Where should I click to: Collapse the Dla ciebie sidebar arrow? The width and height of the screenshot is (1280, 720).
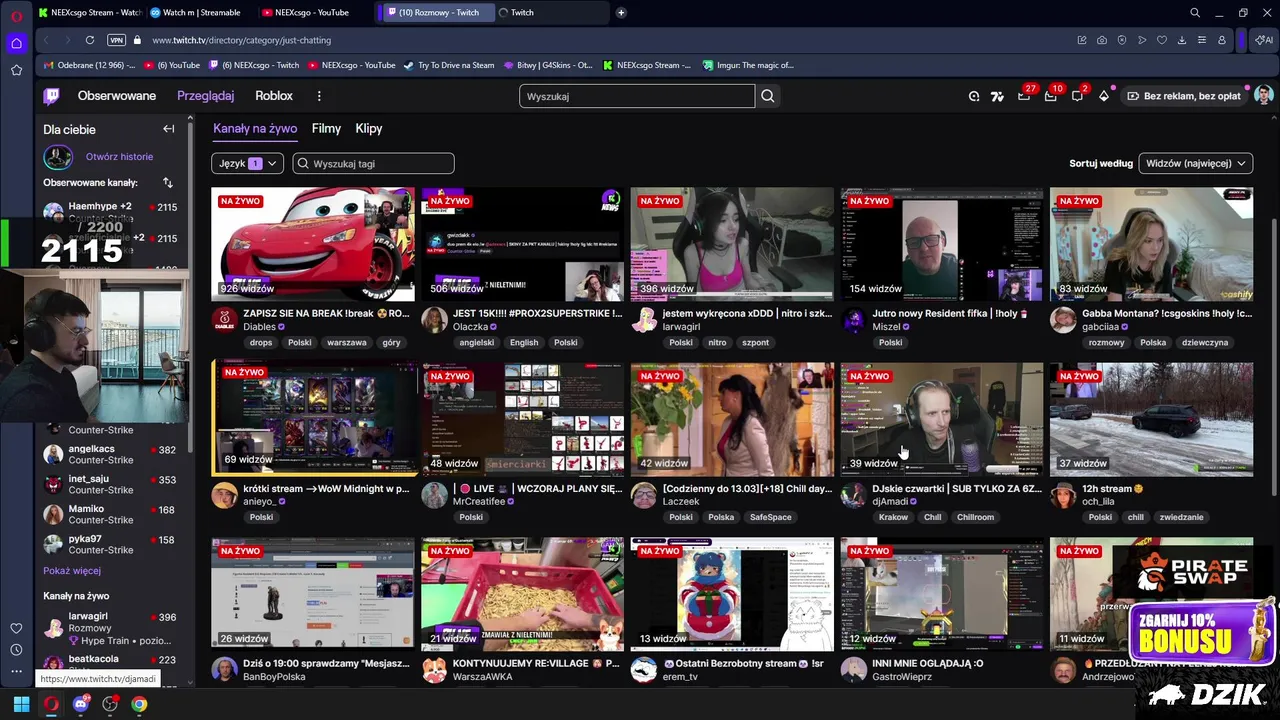(x=168, y=129)
